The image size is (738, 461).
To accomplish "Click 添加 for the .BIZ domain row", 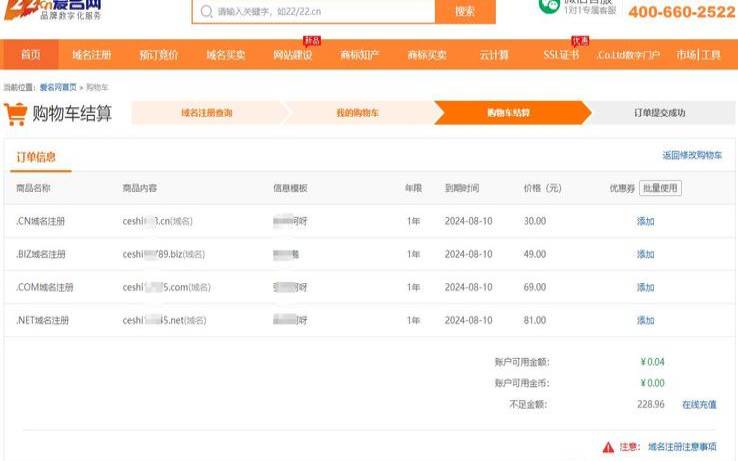I will (x=645, y=254).
